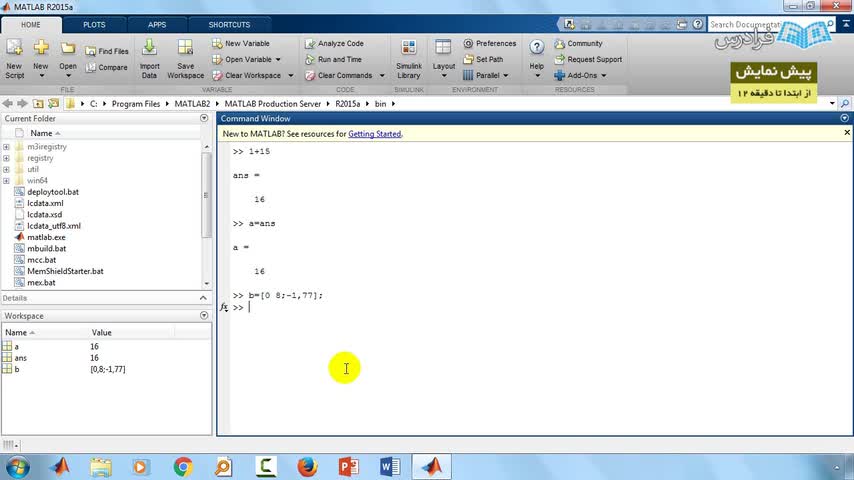854x480 pixels.
Task: Switch to the HOME tab
Action: tap(31, 25)
